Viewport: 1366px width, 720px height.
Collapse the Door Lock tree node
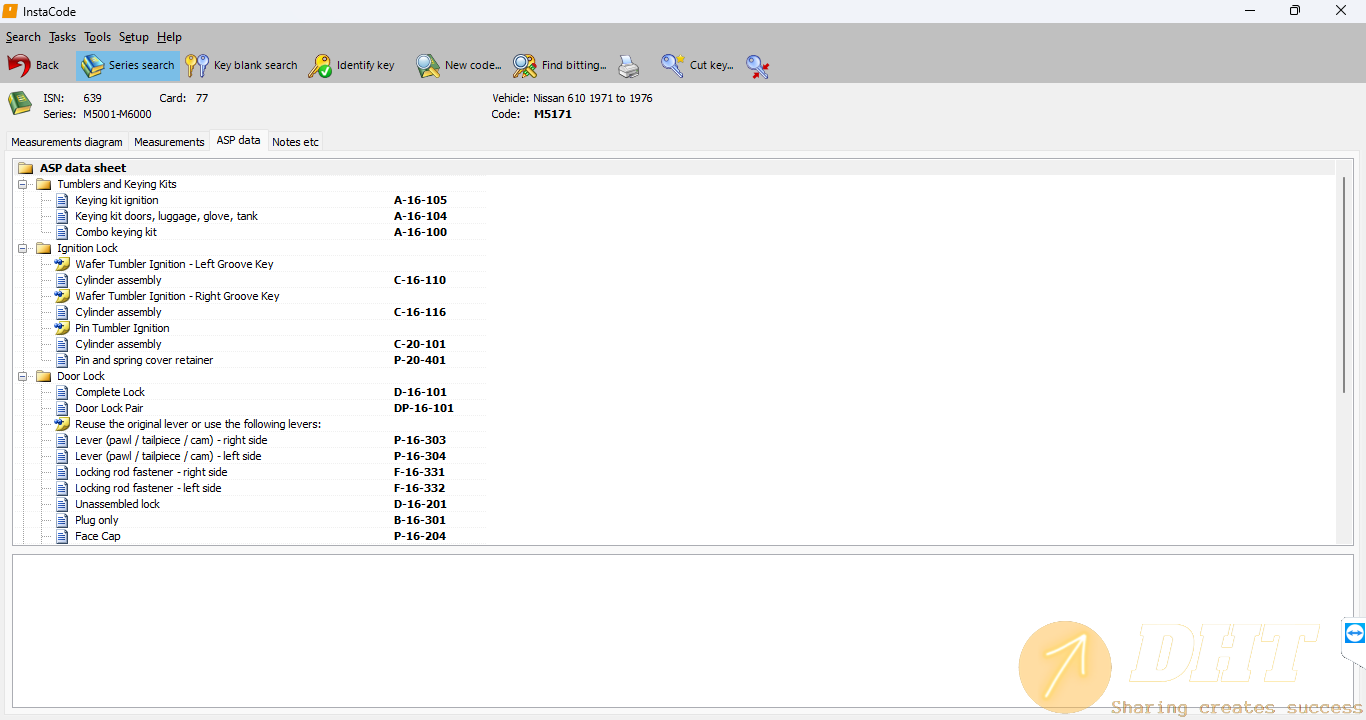tap(22, 376)
